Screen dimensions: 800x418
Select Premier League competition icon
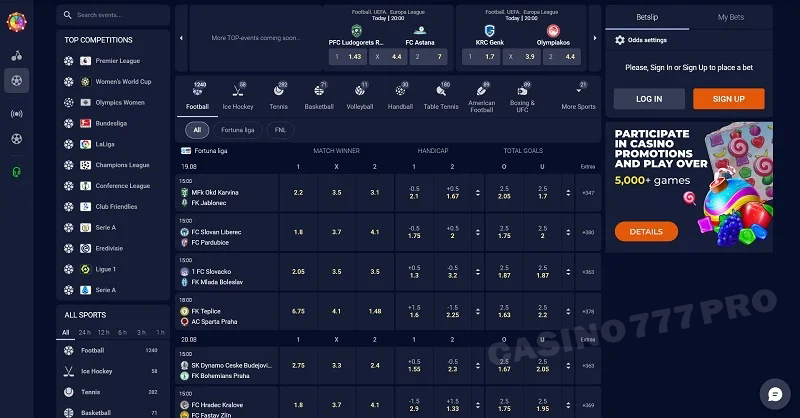[x=86, y=61]
